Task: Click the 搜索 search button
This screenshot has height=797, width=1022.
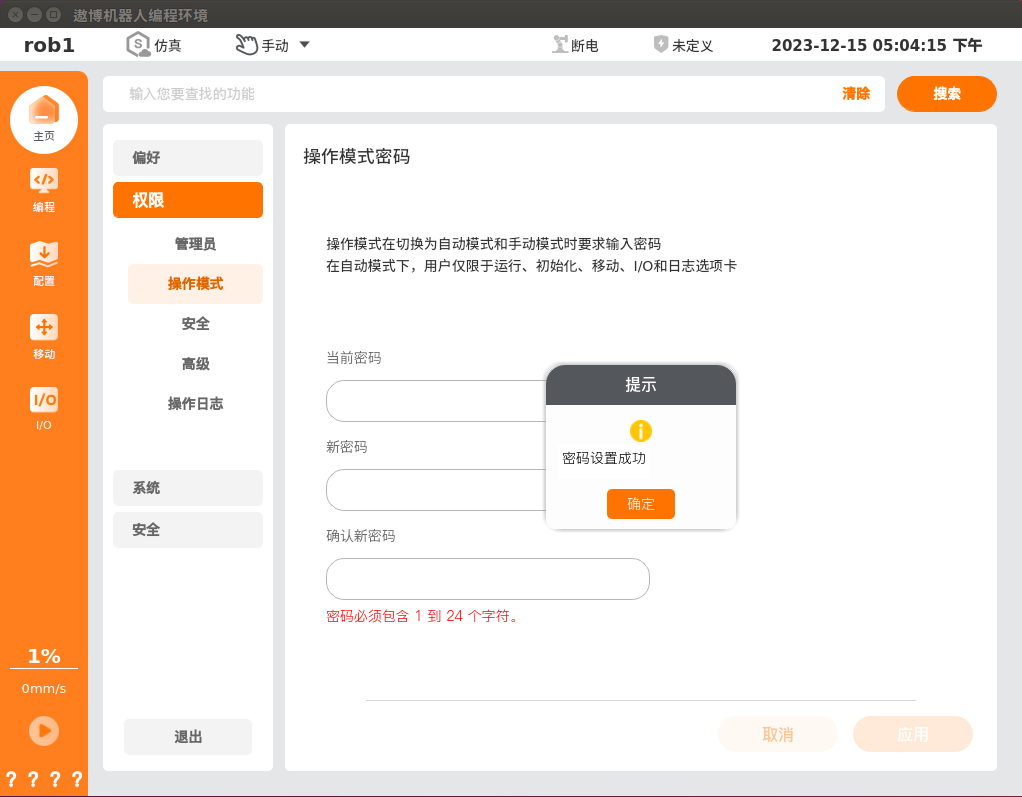Action: click(946, 94)
